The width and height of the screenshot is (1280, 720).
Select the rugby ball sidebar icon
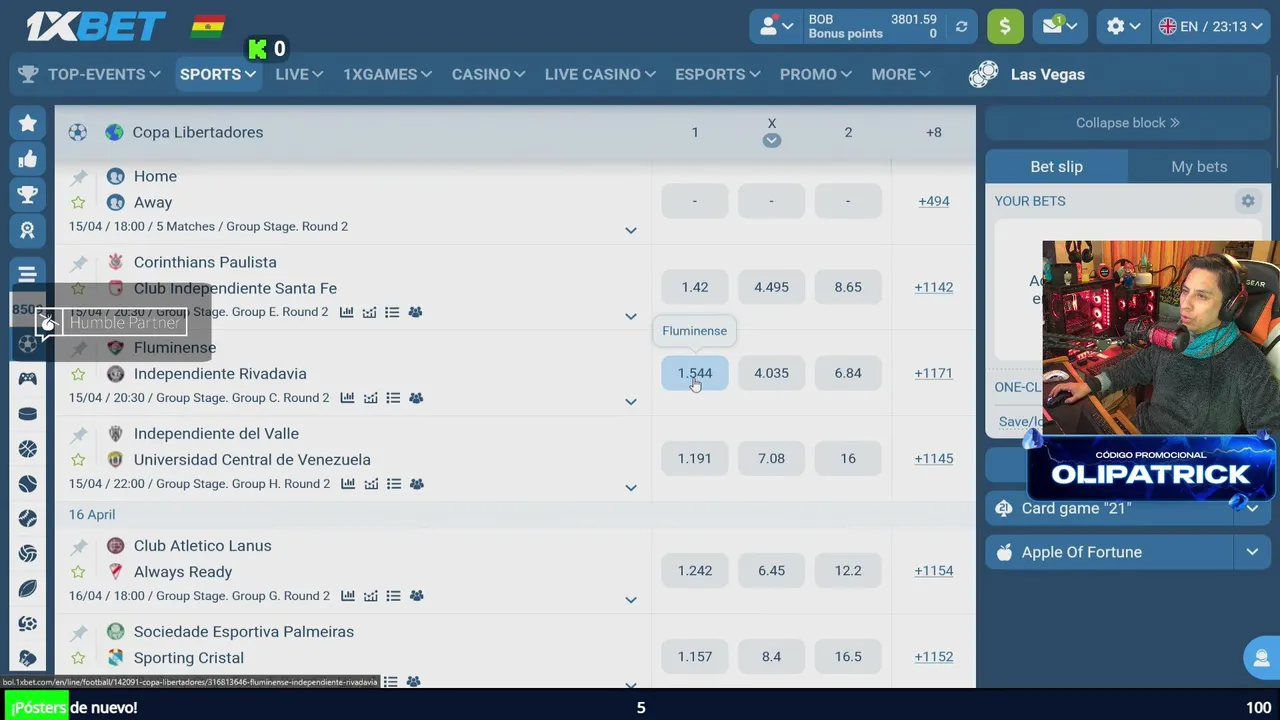(x=27, y=589)
